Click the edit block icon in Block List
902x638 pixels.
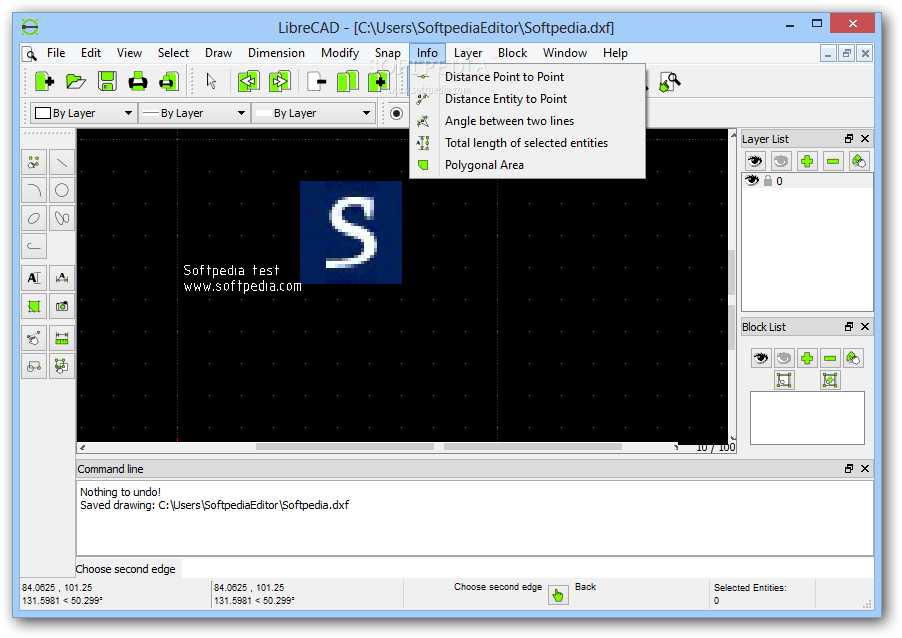tap(783, 380)
